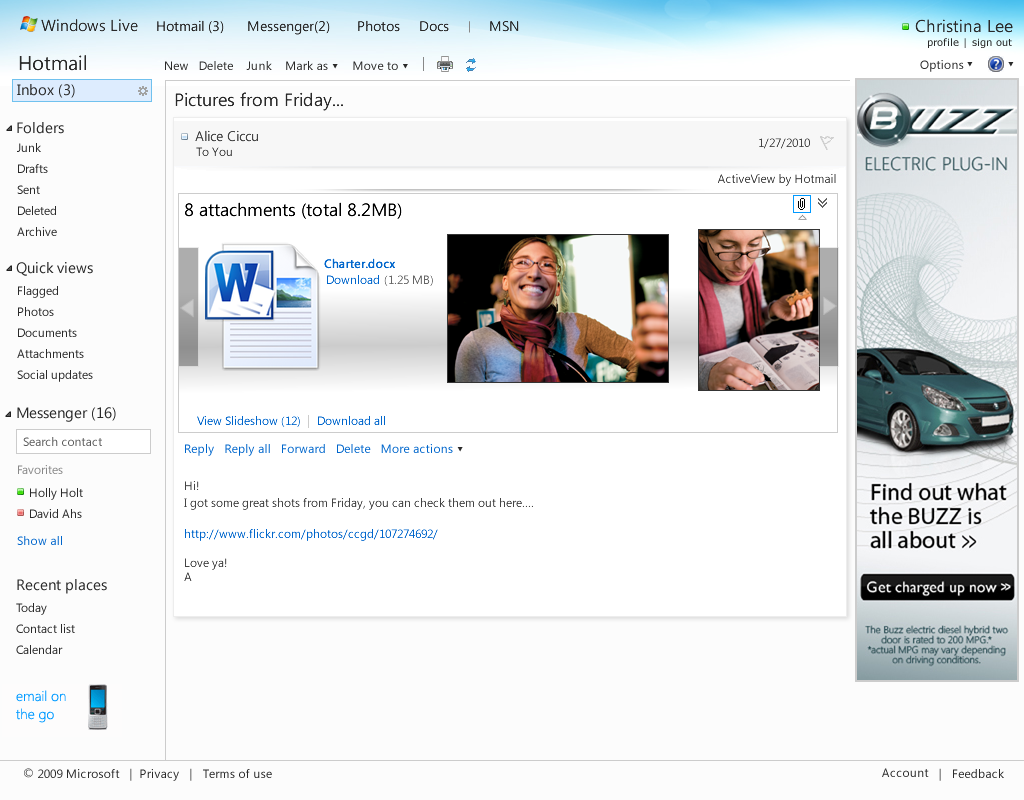The width and height of the screenshot is (1024, 800).
Task: Open the Drafts folder
Action: click(33, 169)
